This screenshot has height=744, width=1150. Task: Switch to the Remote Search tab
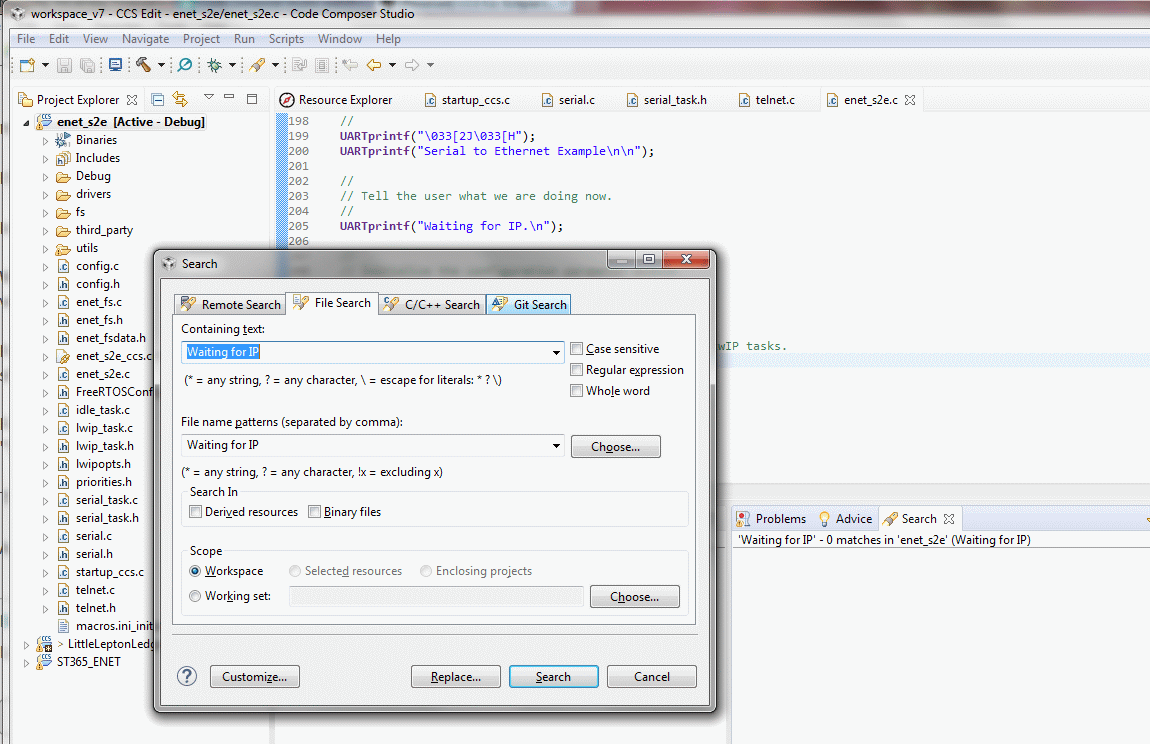click(230, 304)
